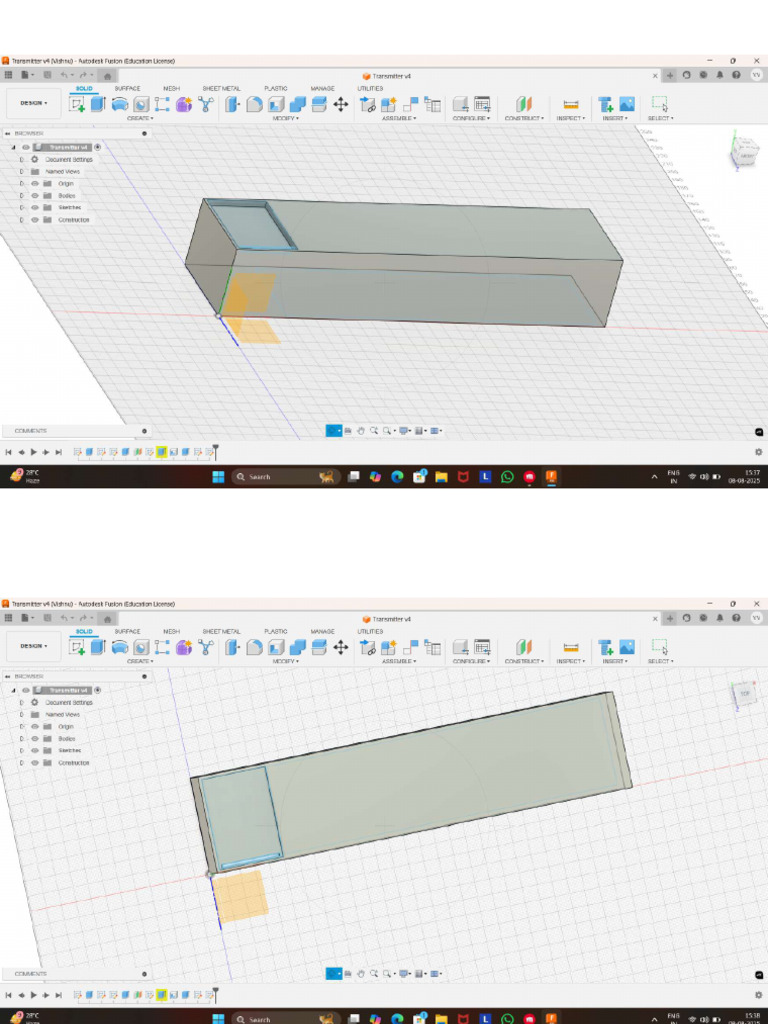Viewport: 768px width, 1024px height.
Task: Open the DESIGN workspace dropdown in upper window
Action: pos(32,103)
